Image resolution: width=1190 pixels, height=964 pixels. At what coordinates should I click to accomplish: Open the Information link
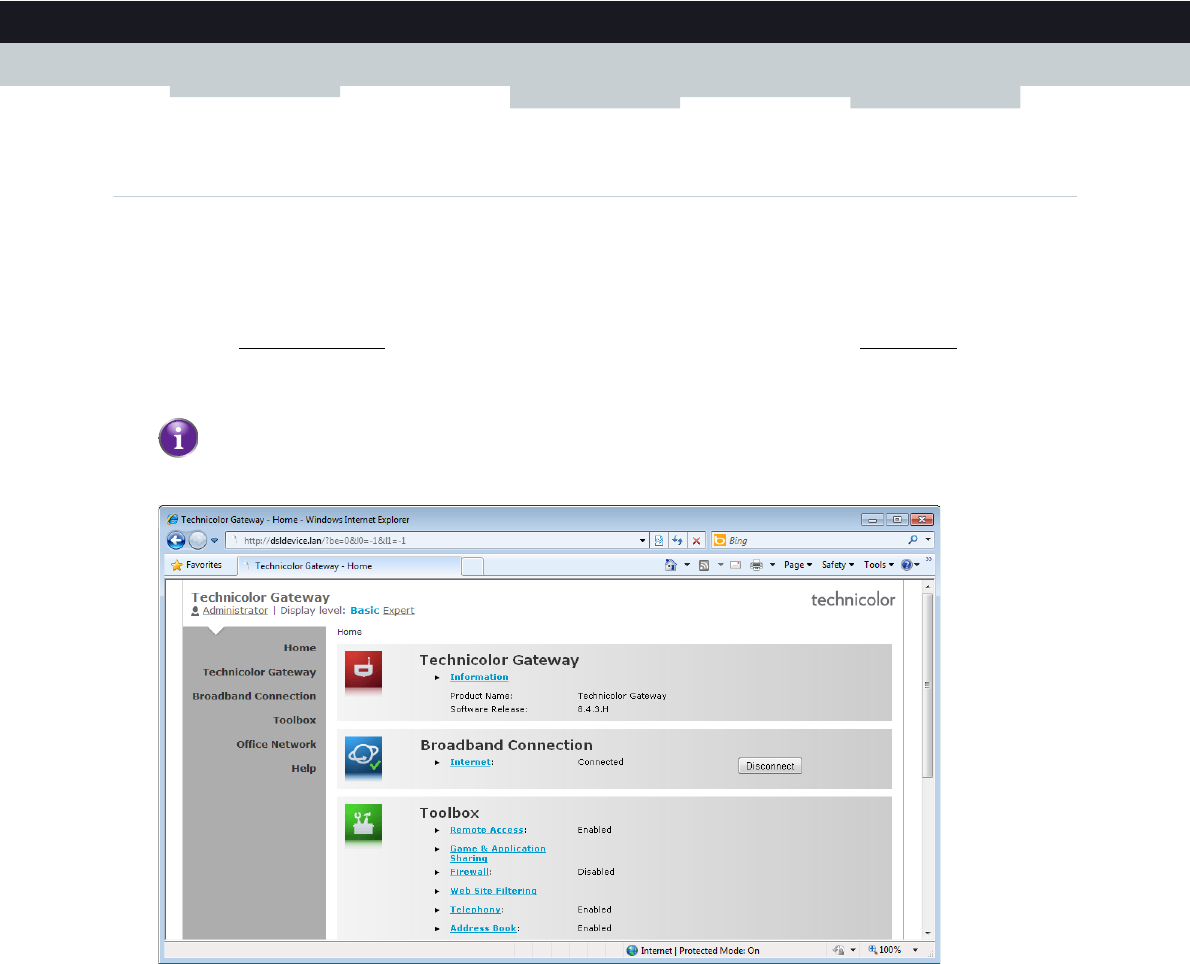pos(479,677)
